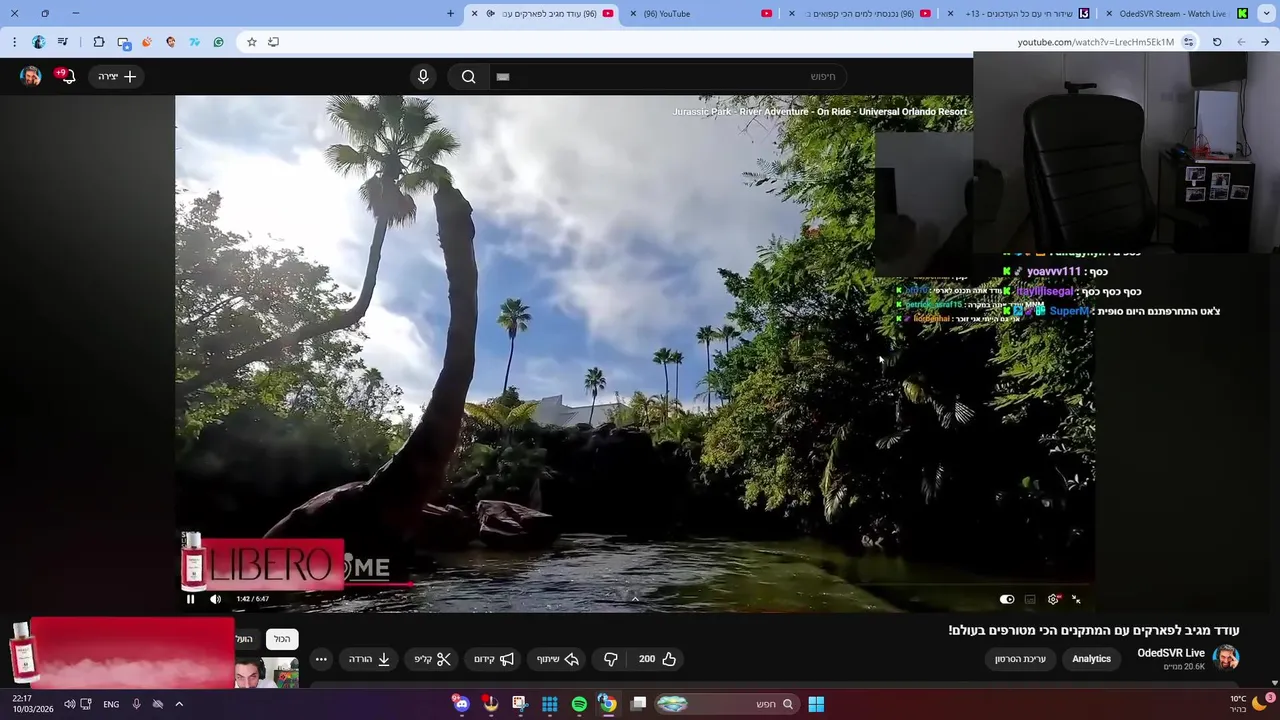Click the קידום promote button

pyautogui.click(x=494, y=659)
